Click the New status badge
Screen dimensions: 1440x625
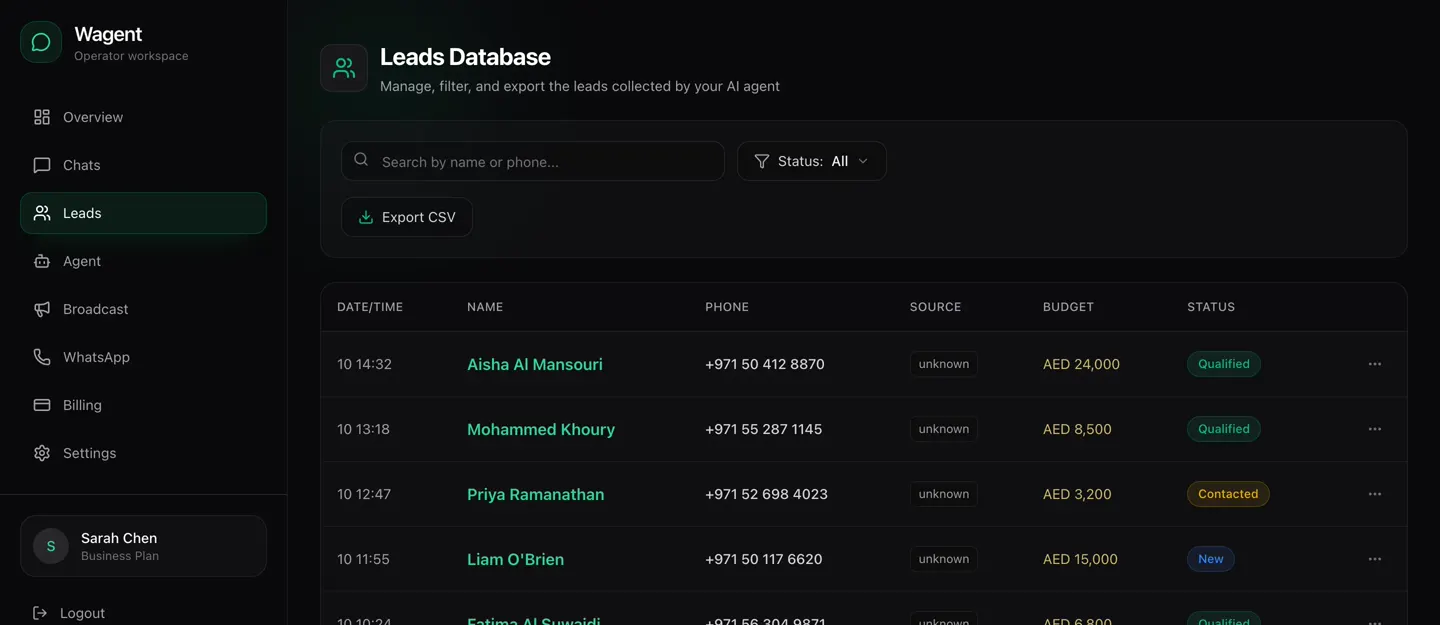[1211, 559]
